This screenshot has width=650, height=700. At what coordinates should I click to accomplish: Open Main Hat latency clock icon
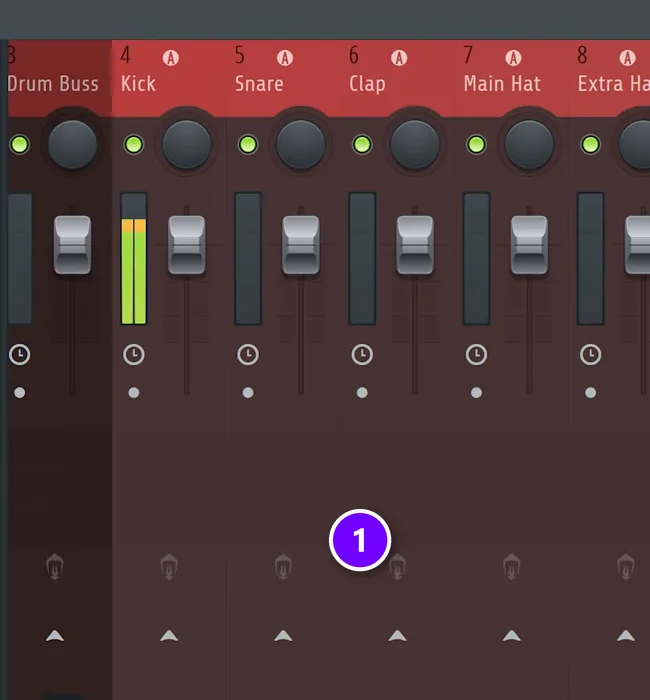[x=476, y=354]
